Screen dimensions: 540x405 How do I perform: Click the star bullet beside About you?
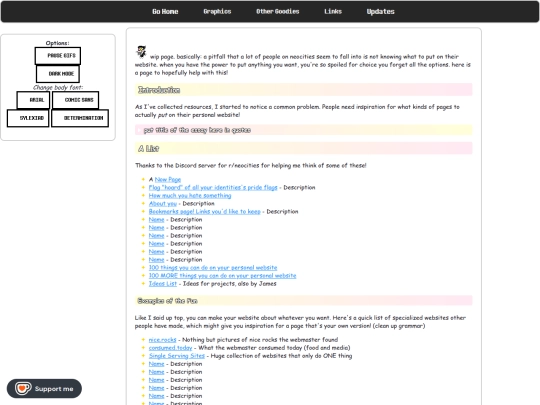[143, 203]
